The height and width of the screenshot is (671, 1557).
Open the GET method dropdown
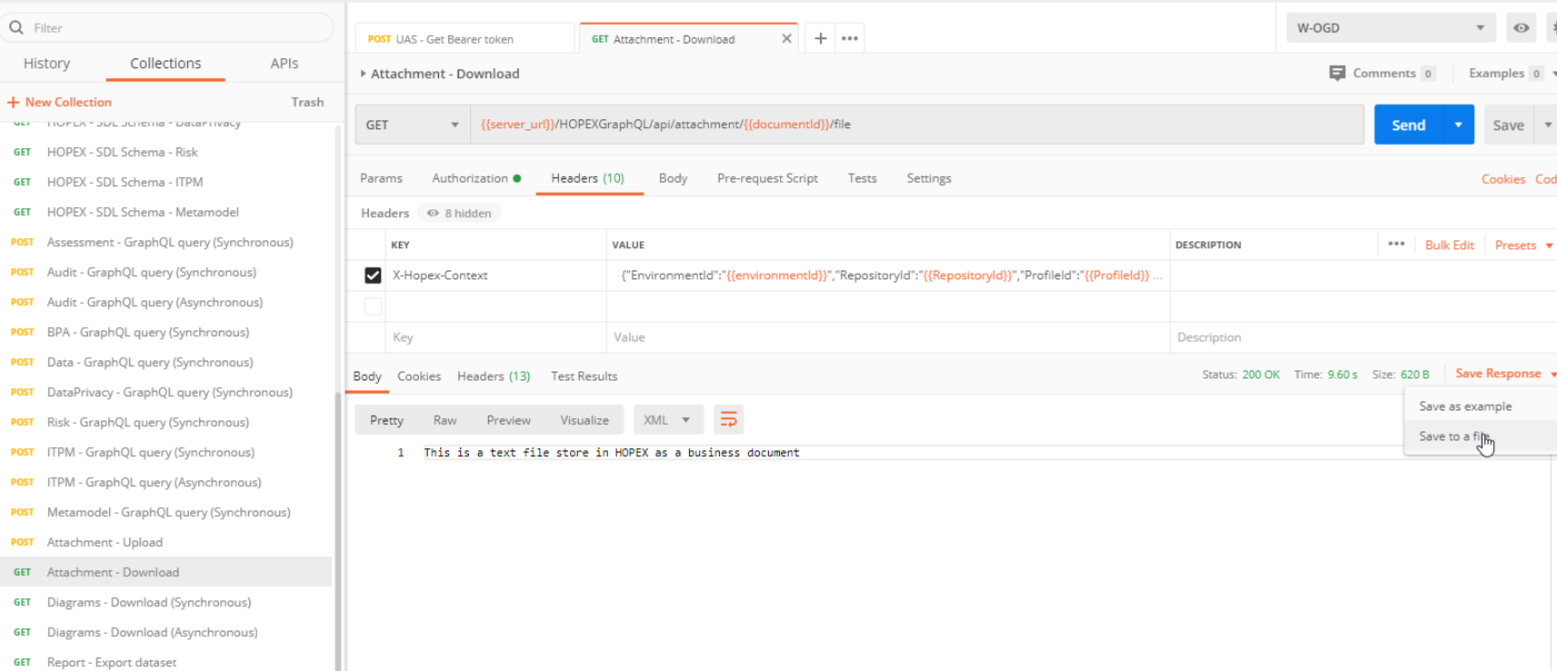point(412,125)
